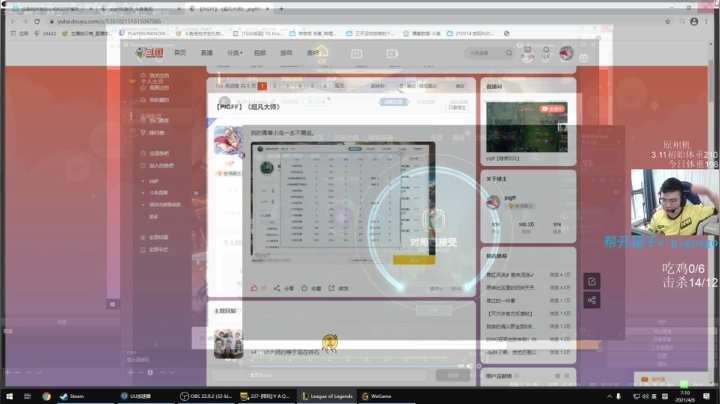Click the Douyu logo in site header
Viewport: 720px width, 404px height.
150,53
